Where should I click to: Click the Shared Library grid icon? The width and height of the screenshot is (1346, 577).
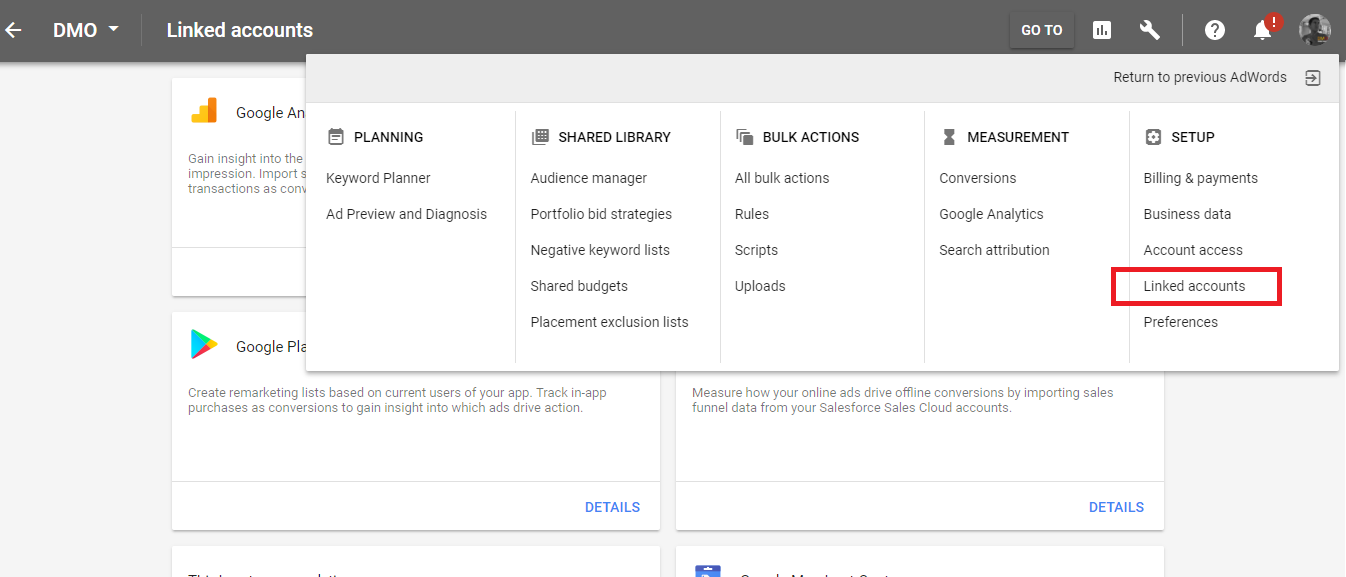540,137
